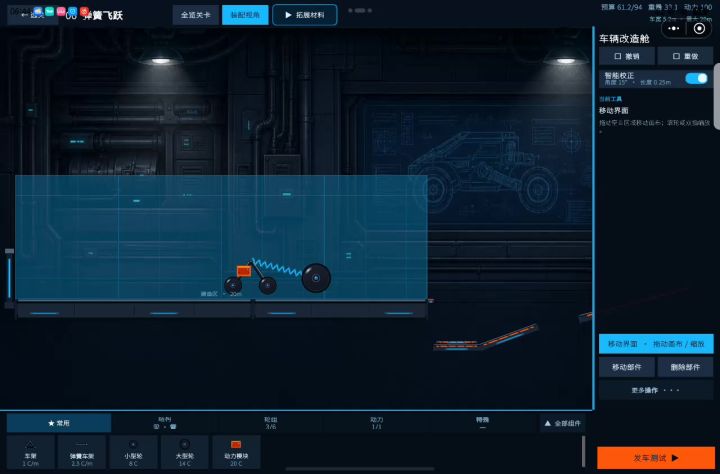Pick the 动力模块 power module part
The width and height of the screenshot is (720, 474).
236,452
